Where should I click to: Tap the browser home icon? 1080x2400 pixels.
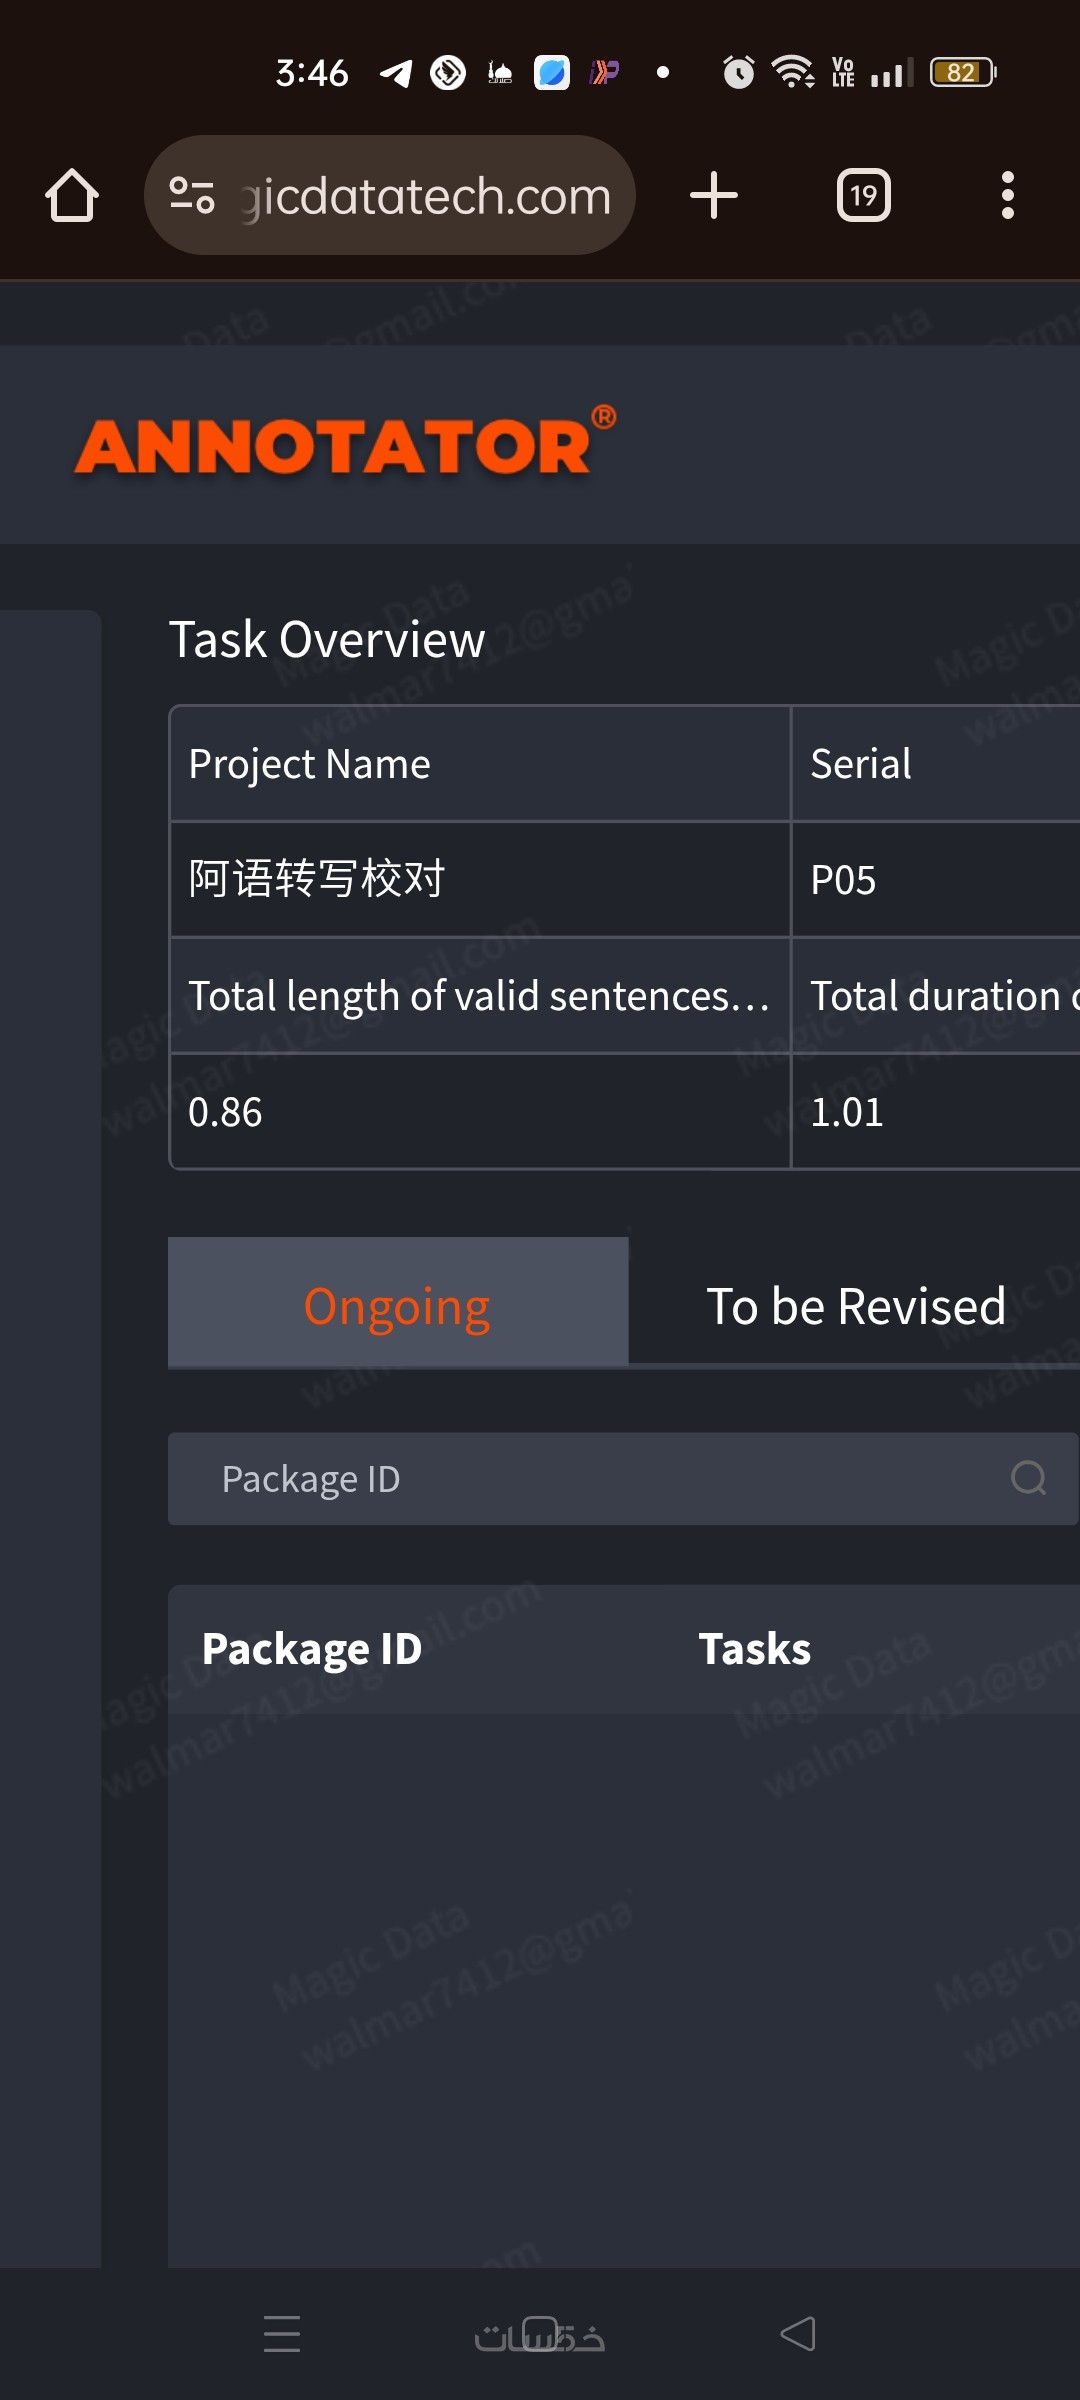coord(72,195)
